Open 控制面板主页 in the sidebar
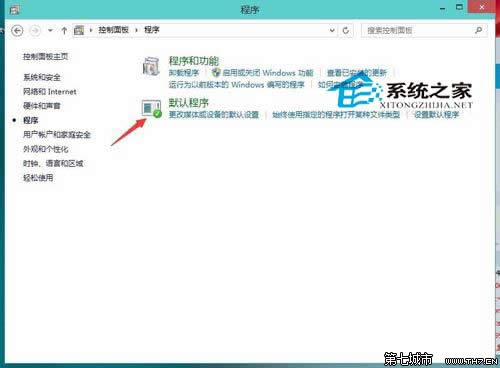Screen dimensions: 500x368 [45, 57]
